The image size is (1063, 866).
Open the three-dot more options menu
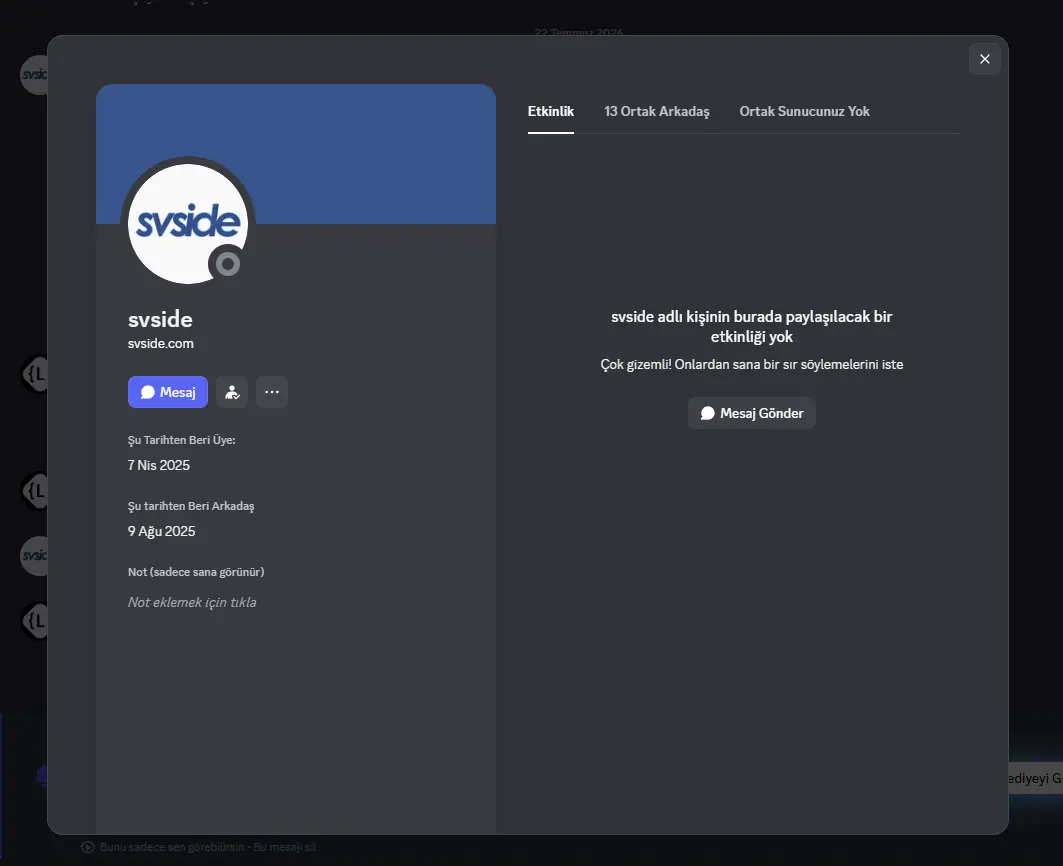[x=272, y=392]
